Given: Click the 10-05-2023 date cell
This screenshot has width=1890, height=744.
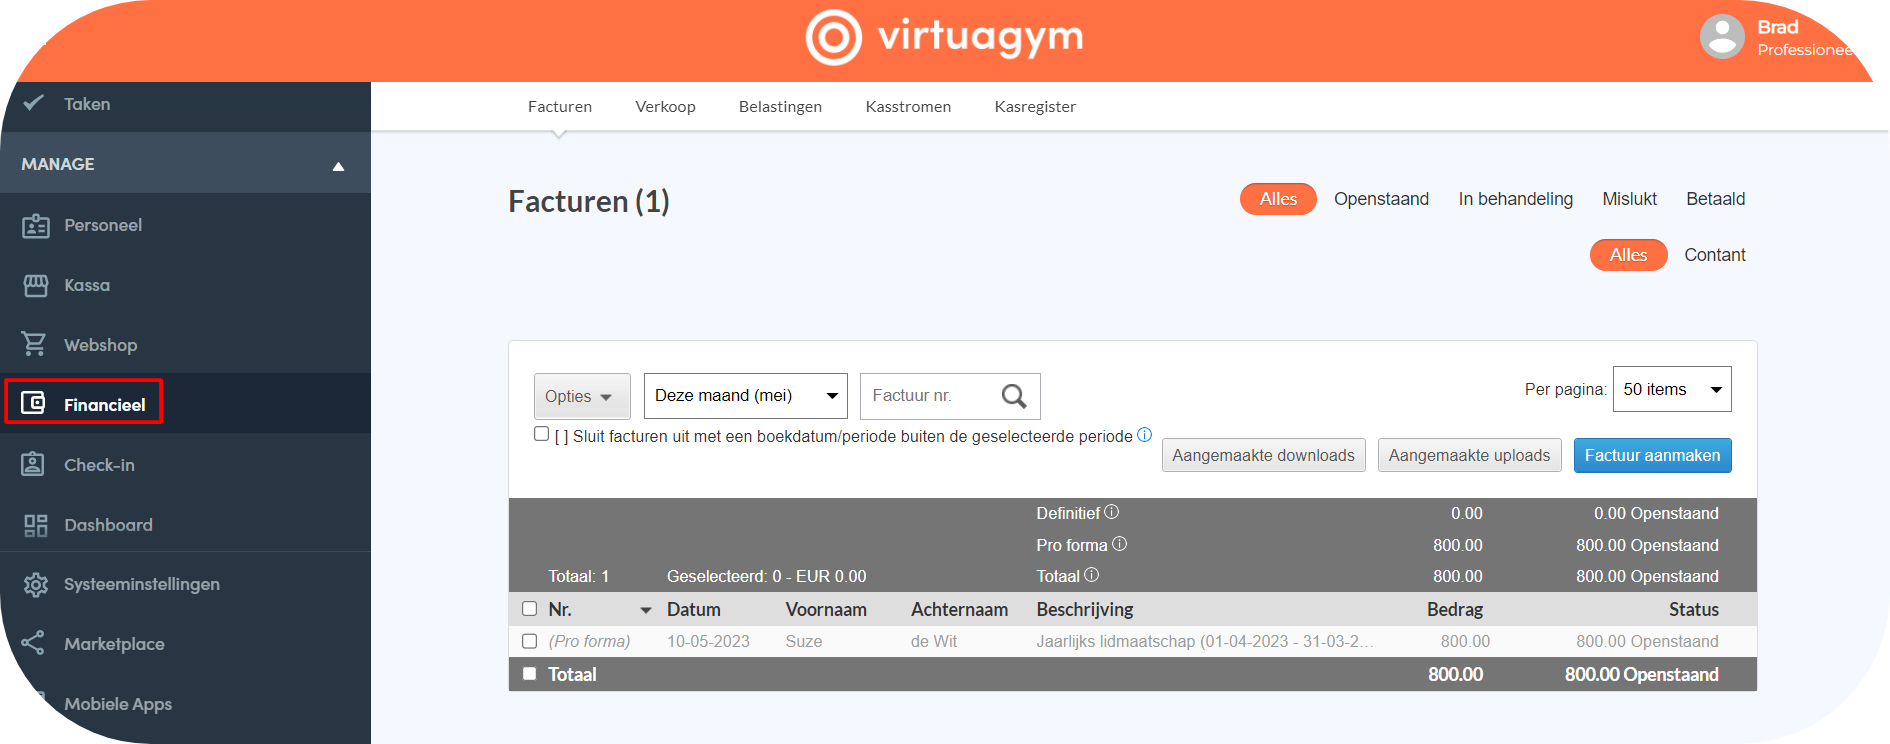Looking at the screenshot, I should pyautogui.click(x=708, y=641).
